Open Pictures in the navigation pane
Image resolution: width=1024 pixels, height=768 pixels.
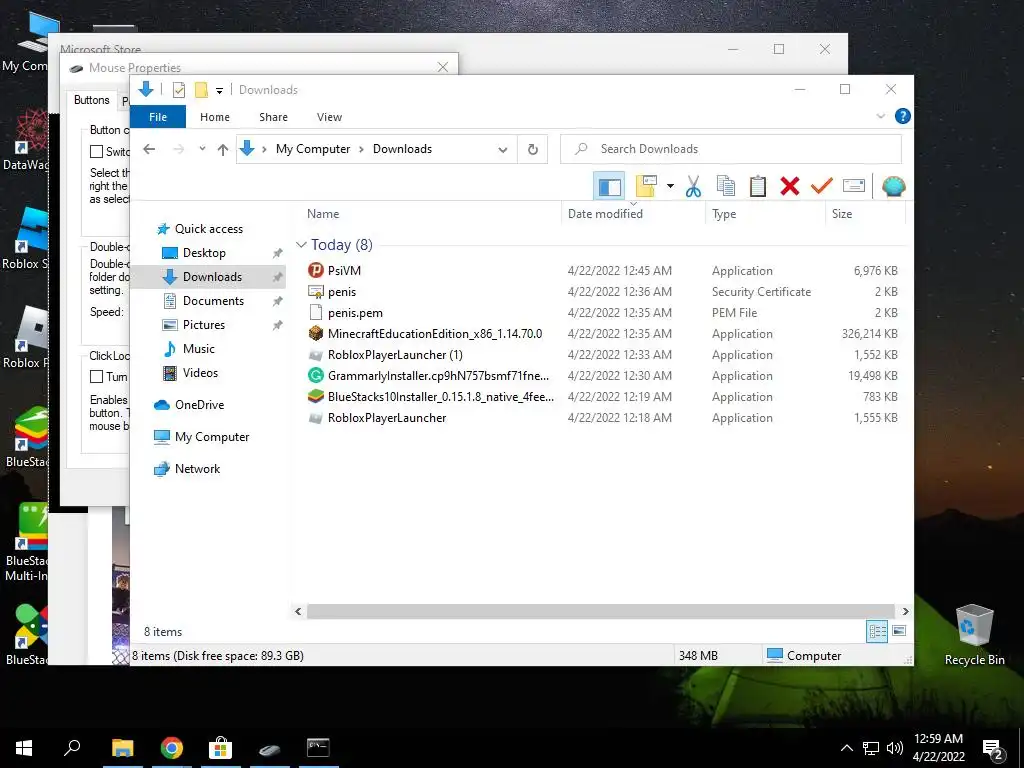(193, 325)
